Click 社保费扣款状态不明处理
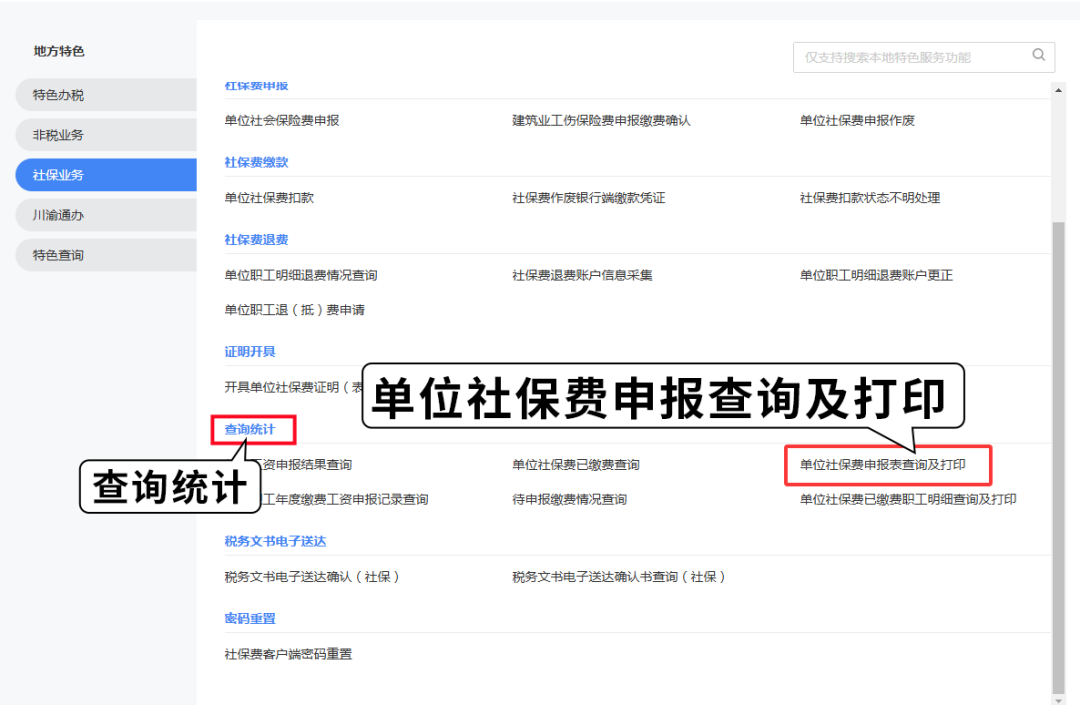The width and height of the screenshot is (1080, 705). tap(870, 198)
